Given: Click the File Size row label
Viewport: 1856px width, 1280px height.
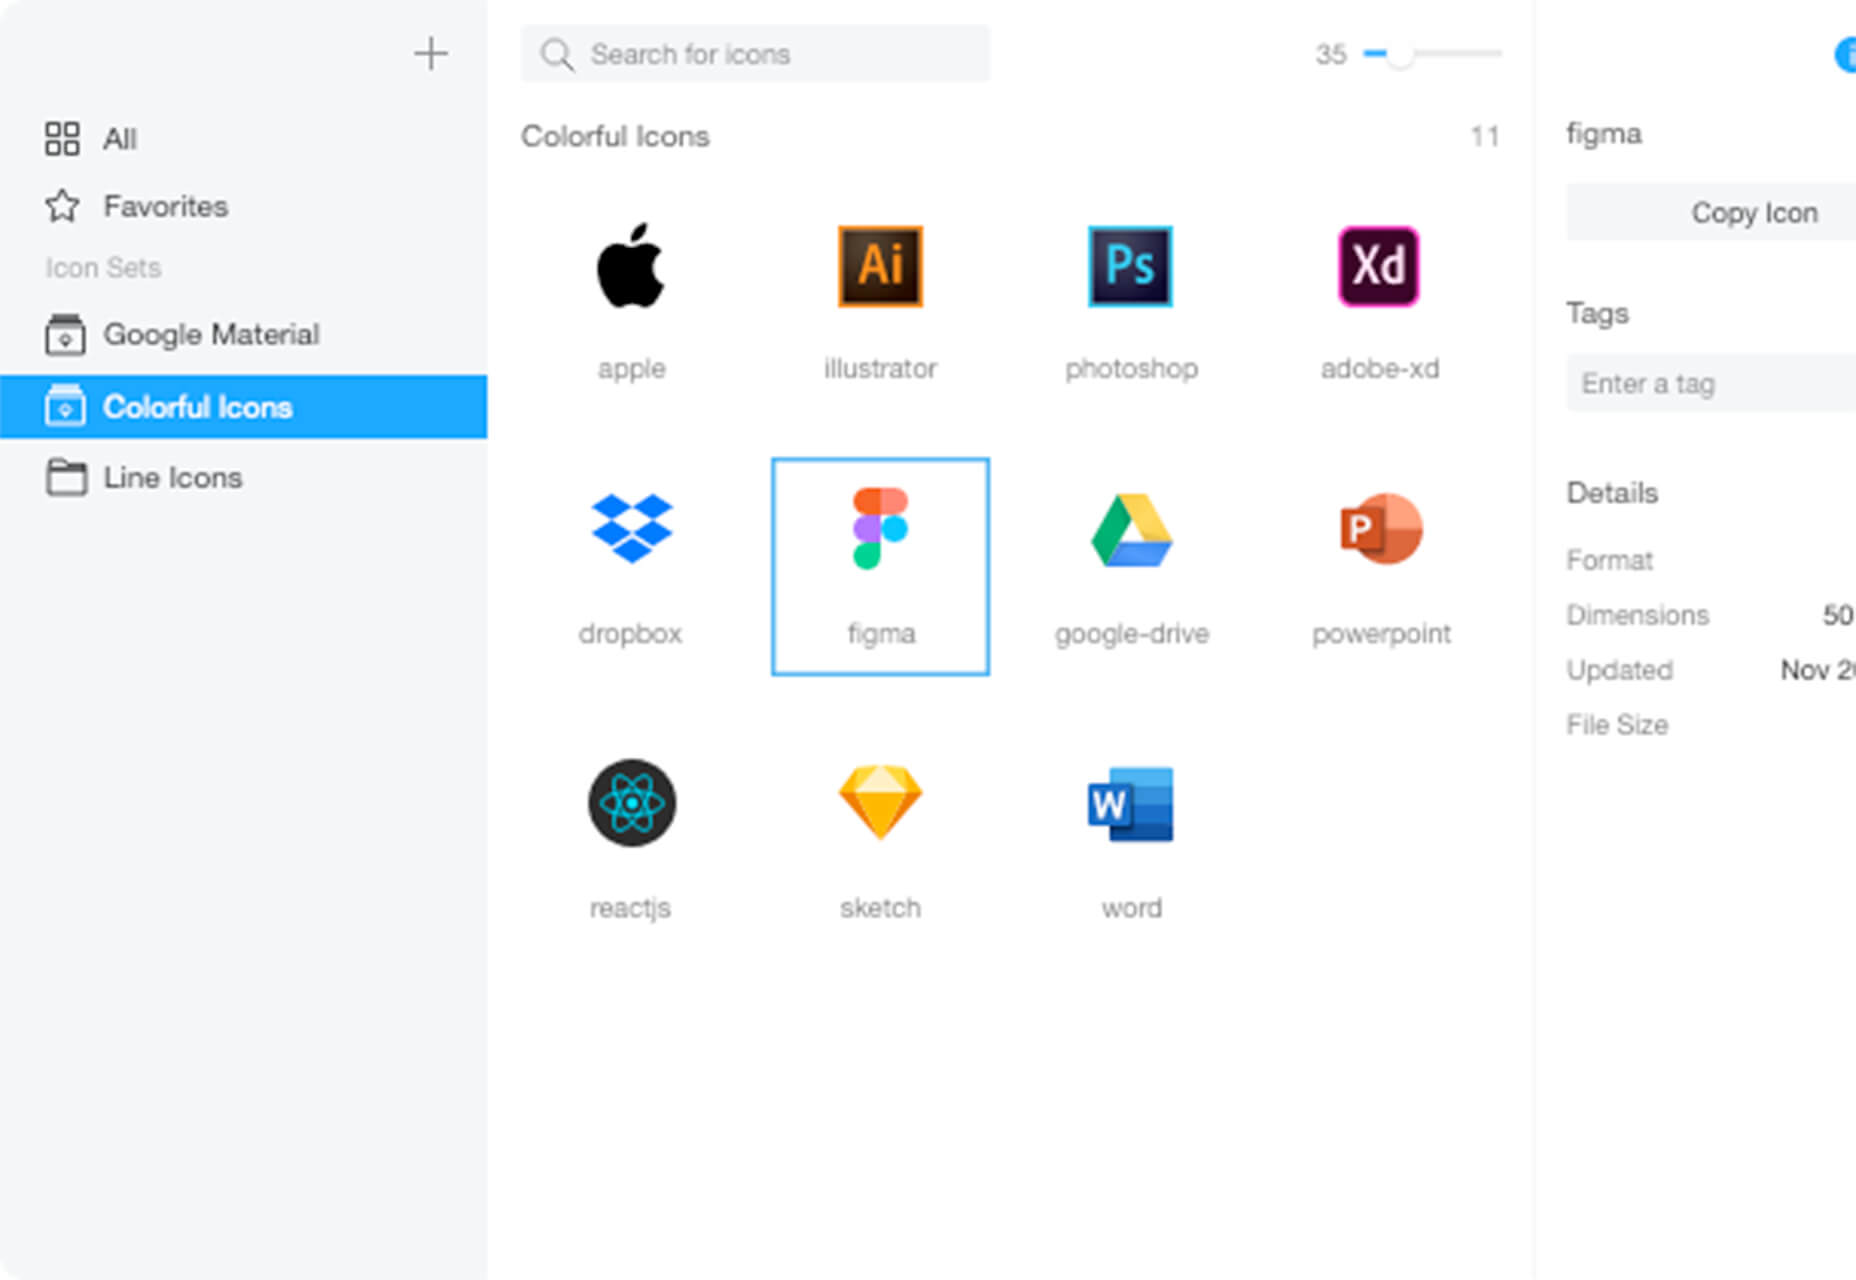Looking at the screenshot, I should 1616,724.
